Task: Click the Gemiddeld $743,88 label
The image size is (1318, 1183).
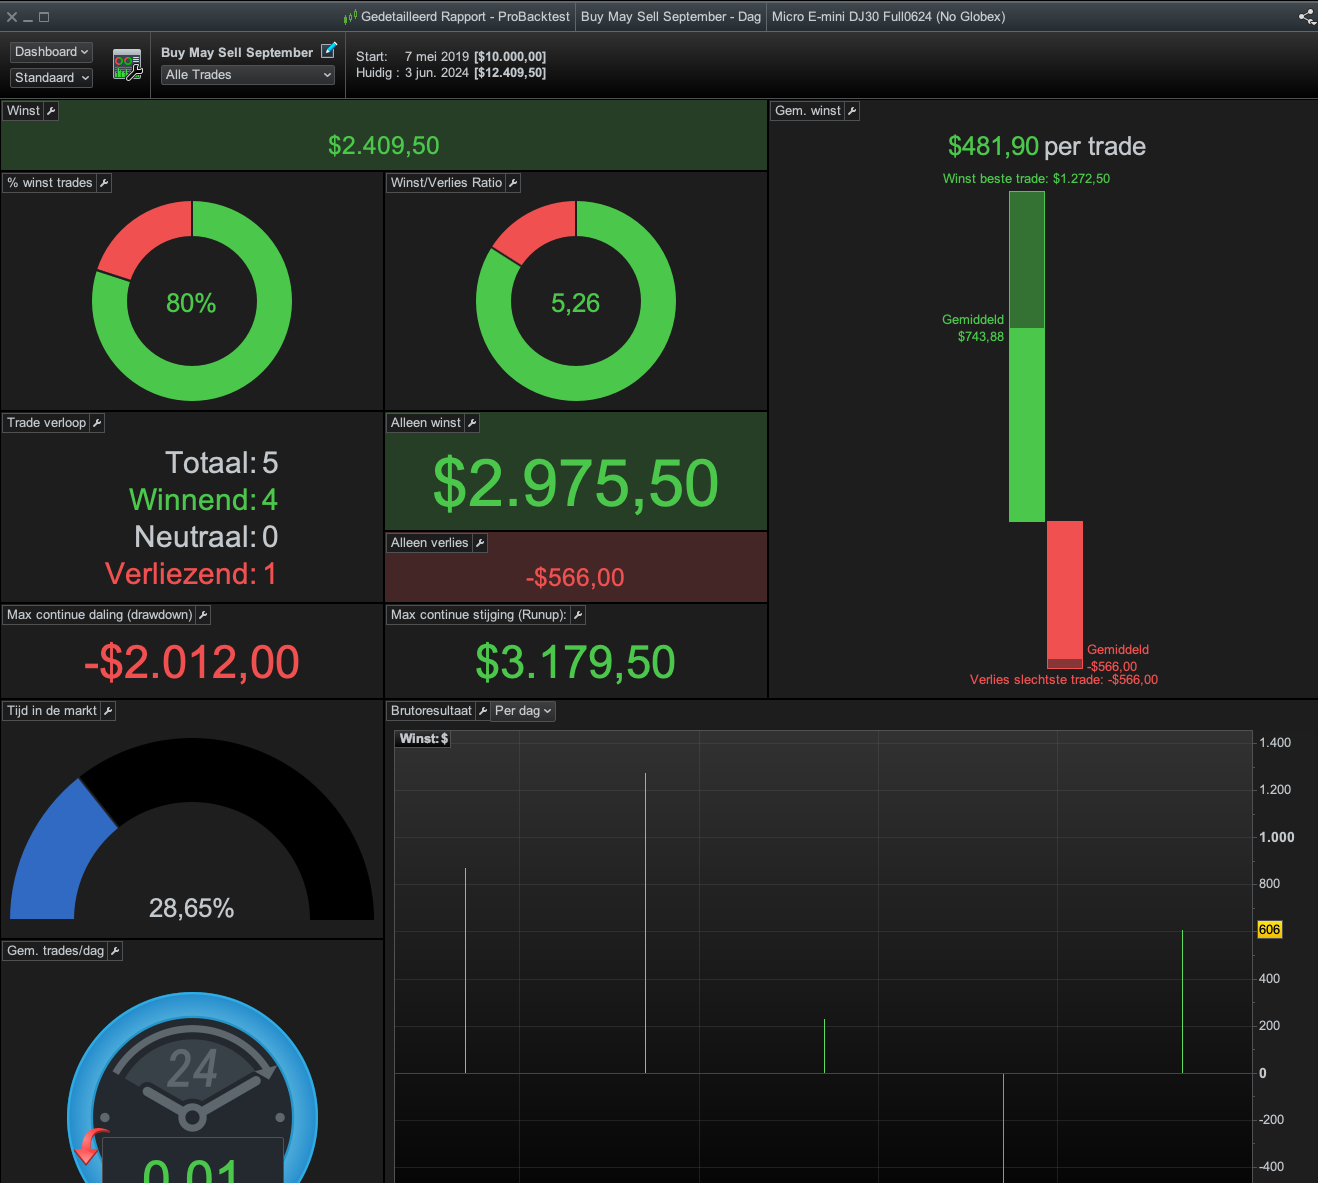Action: pos(973,328)
